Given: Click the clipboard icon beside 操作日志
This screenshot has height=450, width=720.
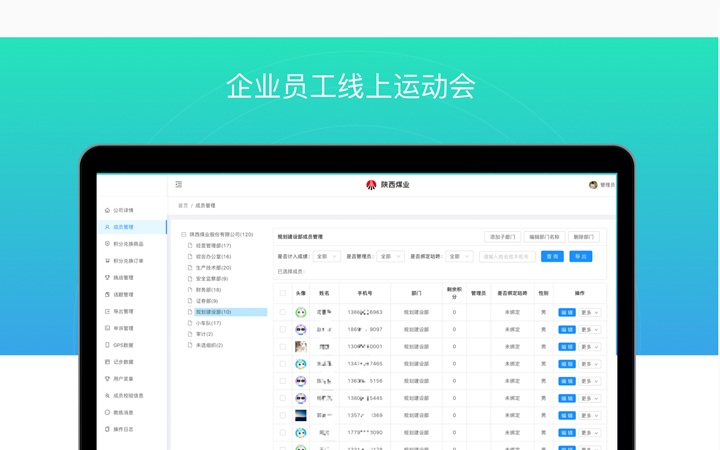Looking at the screenshot, I should click(x=107, y=429).
